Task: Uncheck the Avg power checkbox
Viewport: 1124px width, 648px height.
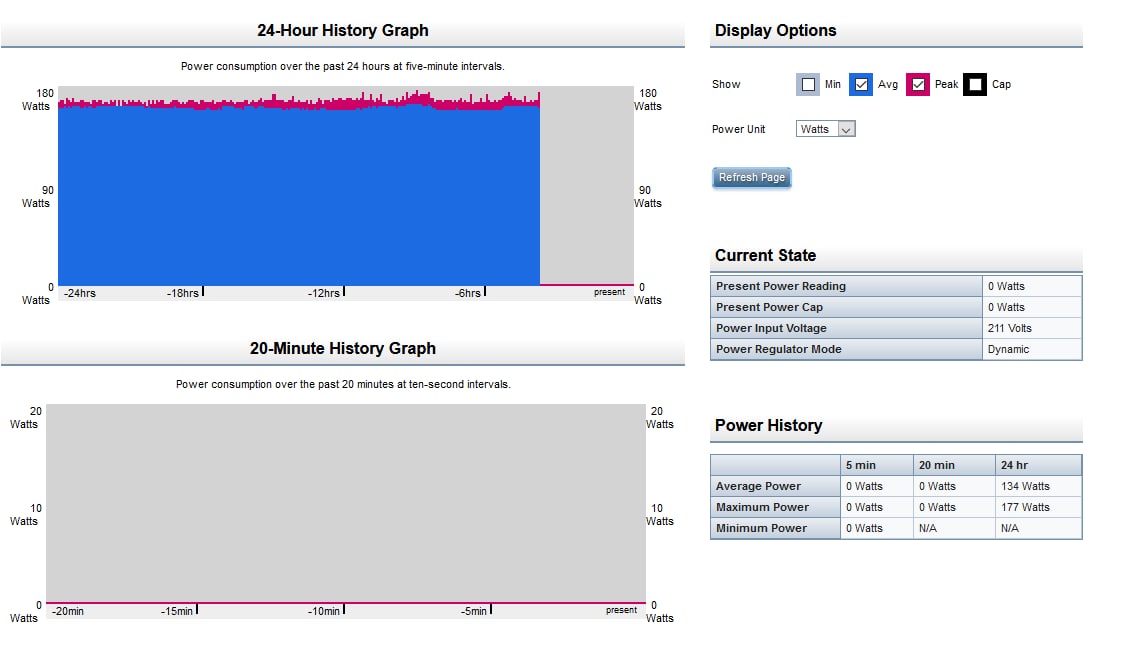Action: pos(861,85)
